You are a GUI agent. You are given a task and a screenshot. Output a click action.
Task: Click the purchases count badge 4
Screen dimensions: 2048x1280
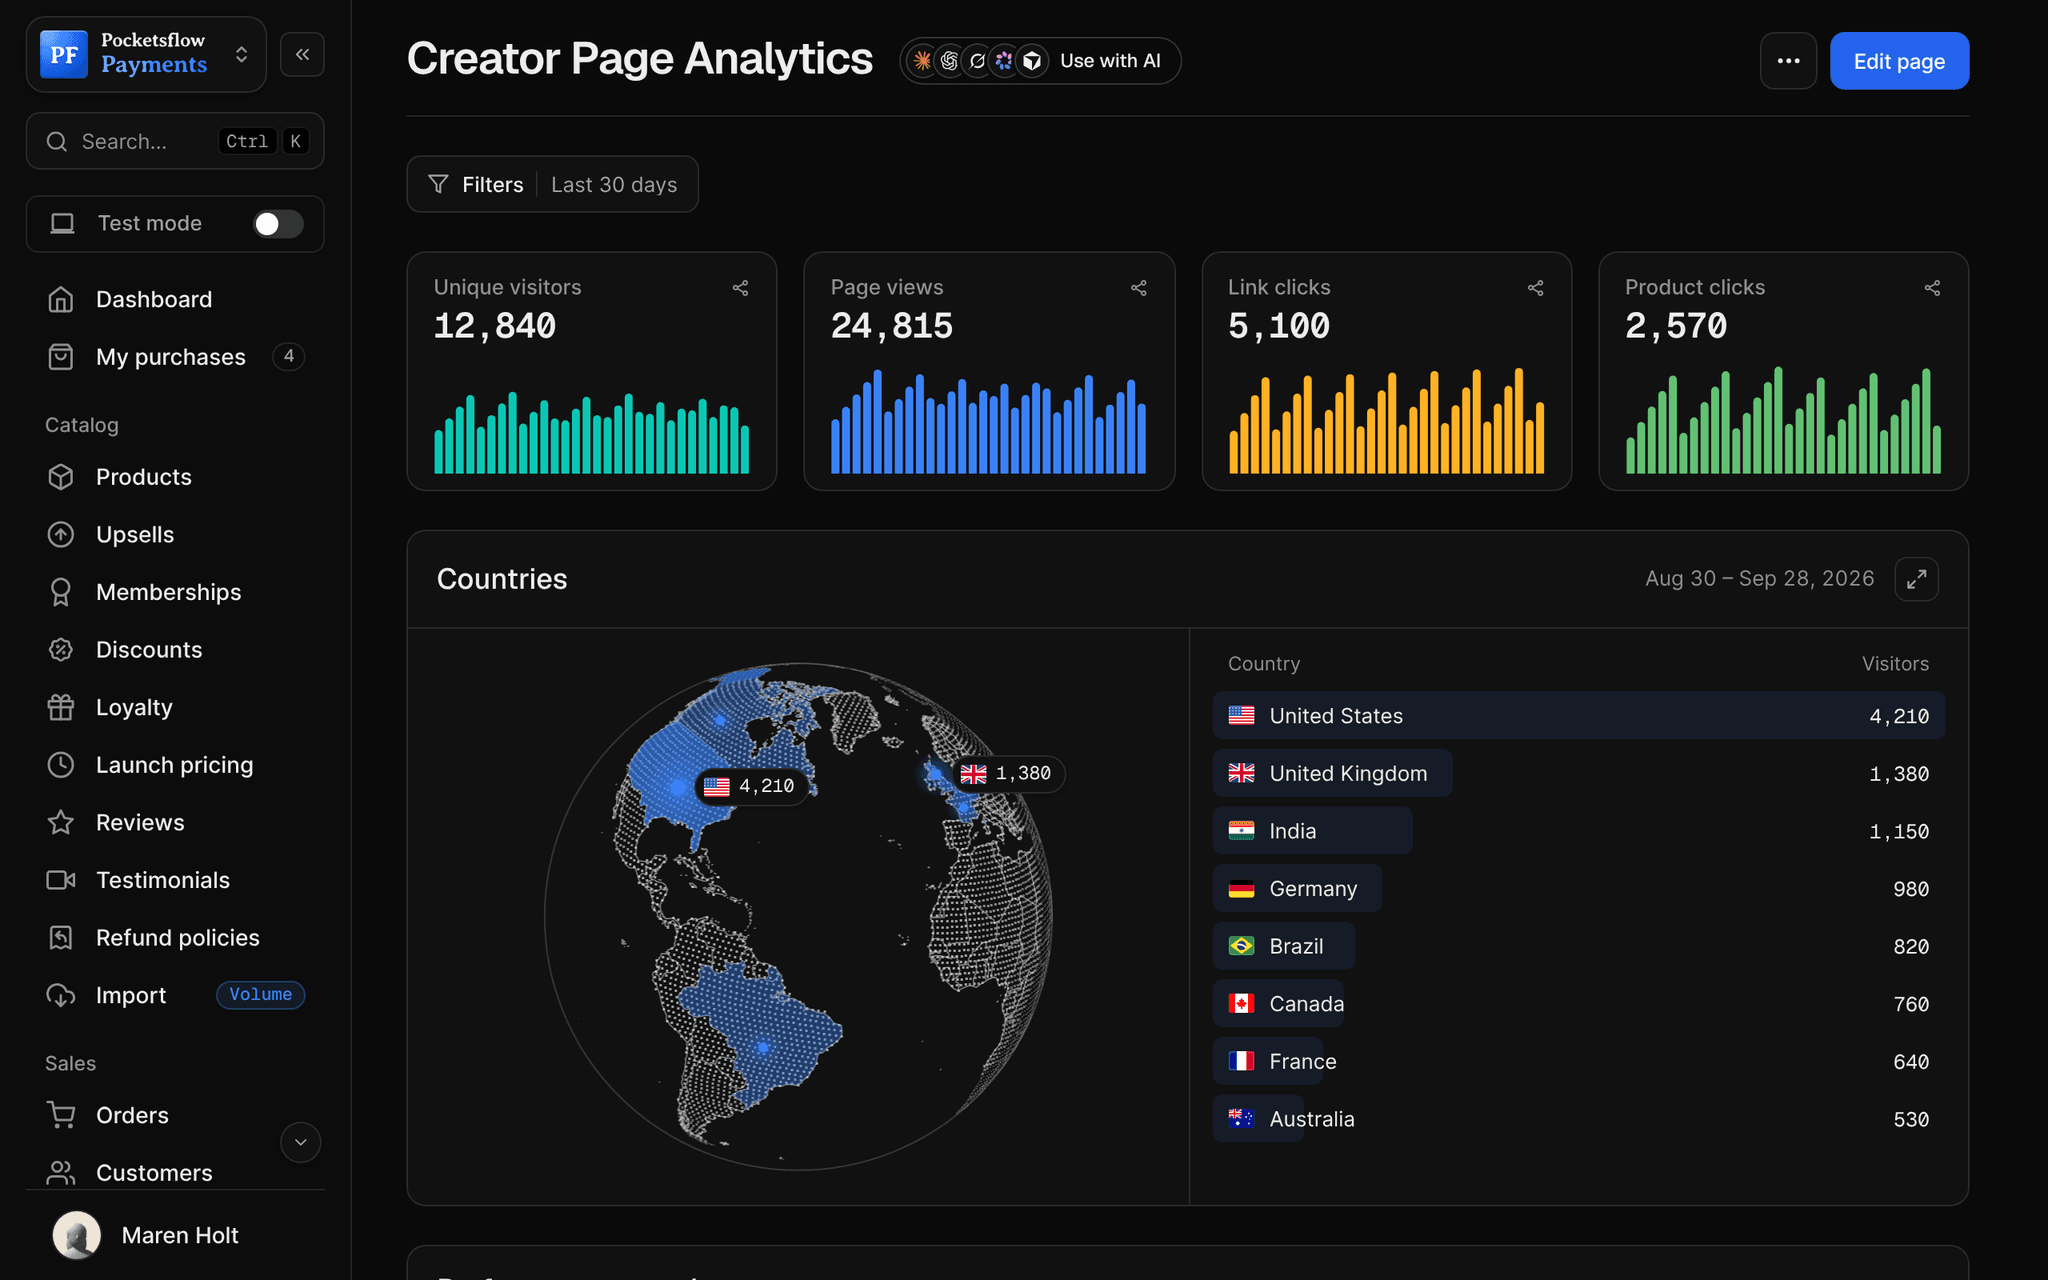(x=289, y=356)
